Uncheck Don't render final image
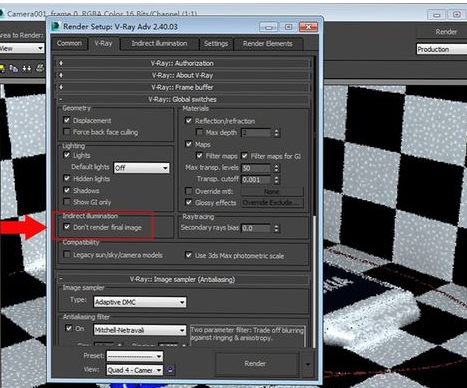 tap(67, 227)
